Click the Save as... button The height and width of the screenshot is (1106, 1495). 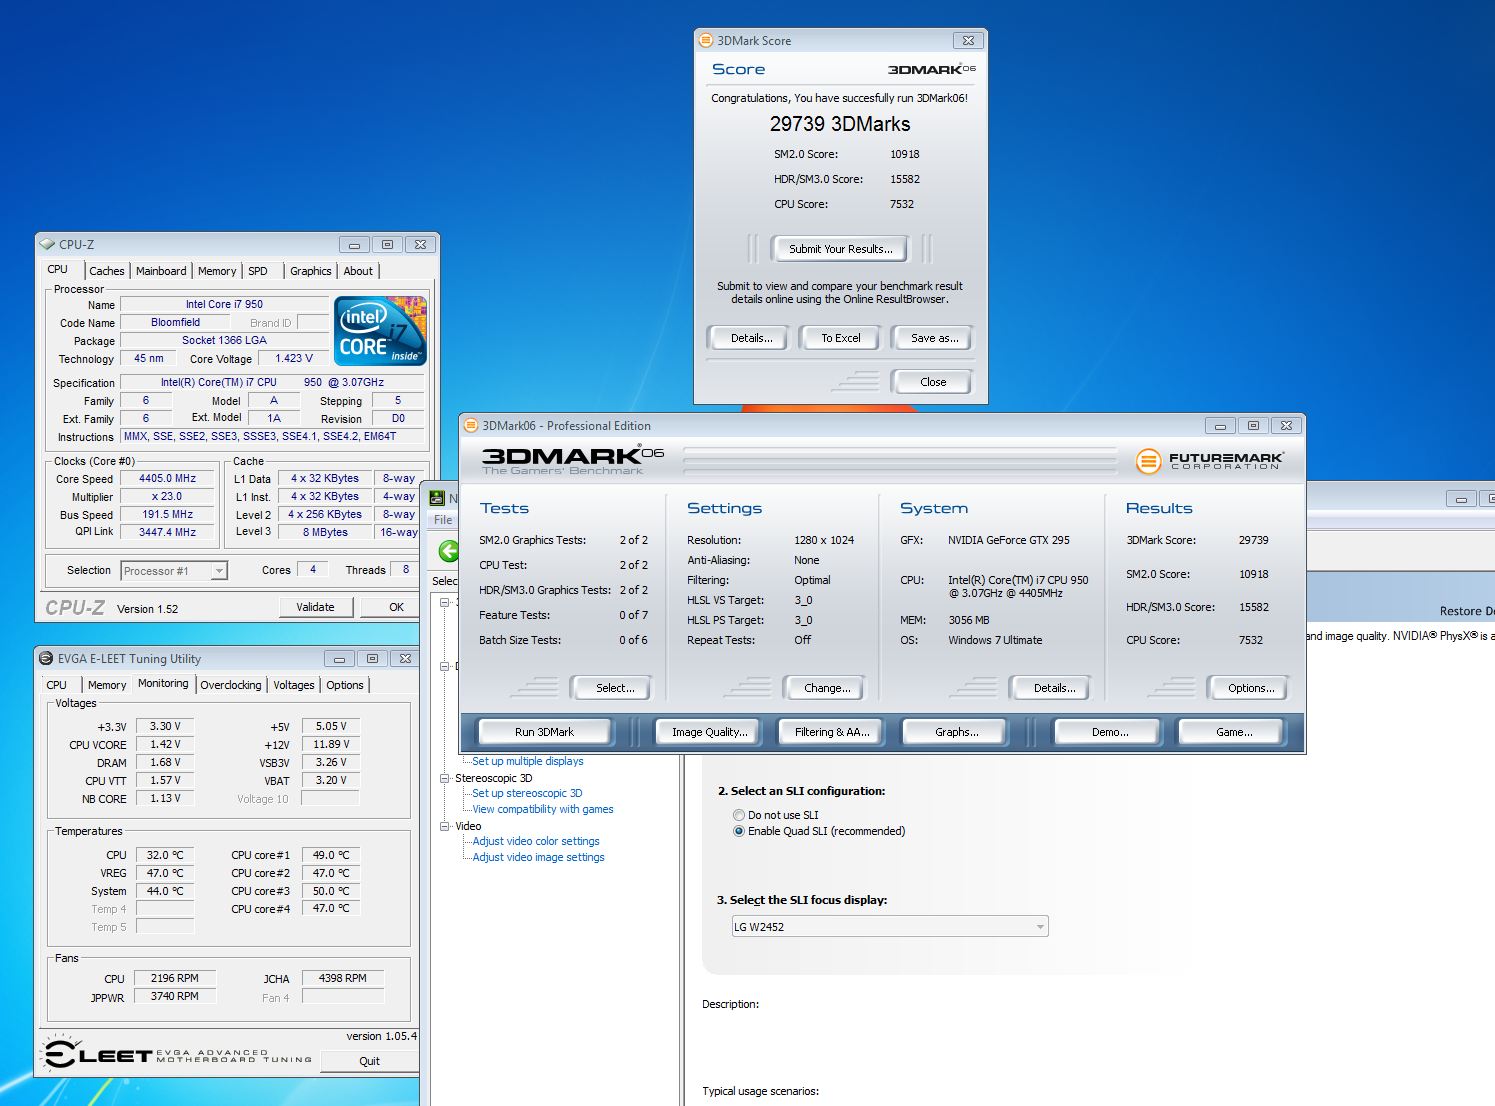click(x=934, y=338)
